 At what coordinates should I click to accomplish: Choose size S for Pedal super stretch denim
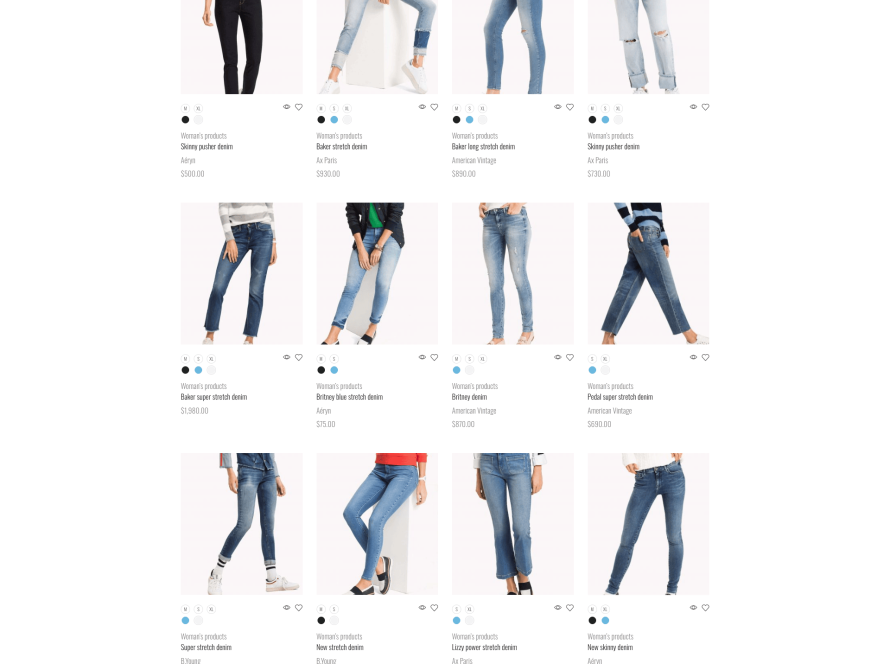pos(592,359)
